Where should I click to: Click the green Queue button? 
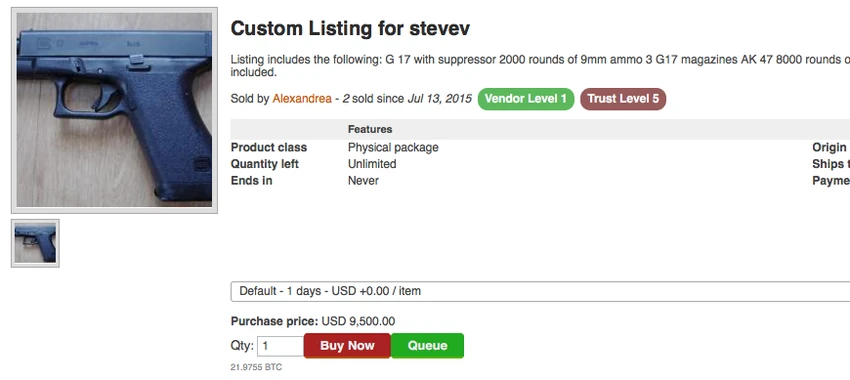point(427,346)
